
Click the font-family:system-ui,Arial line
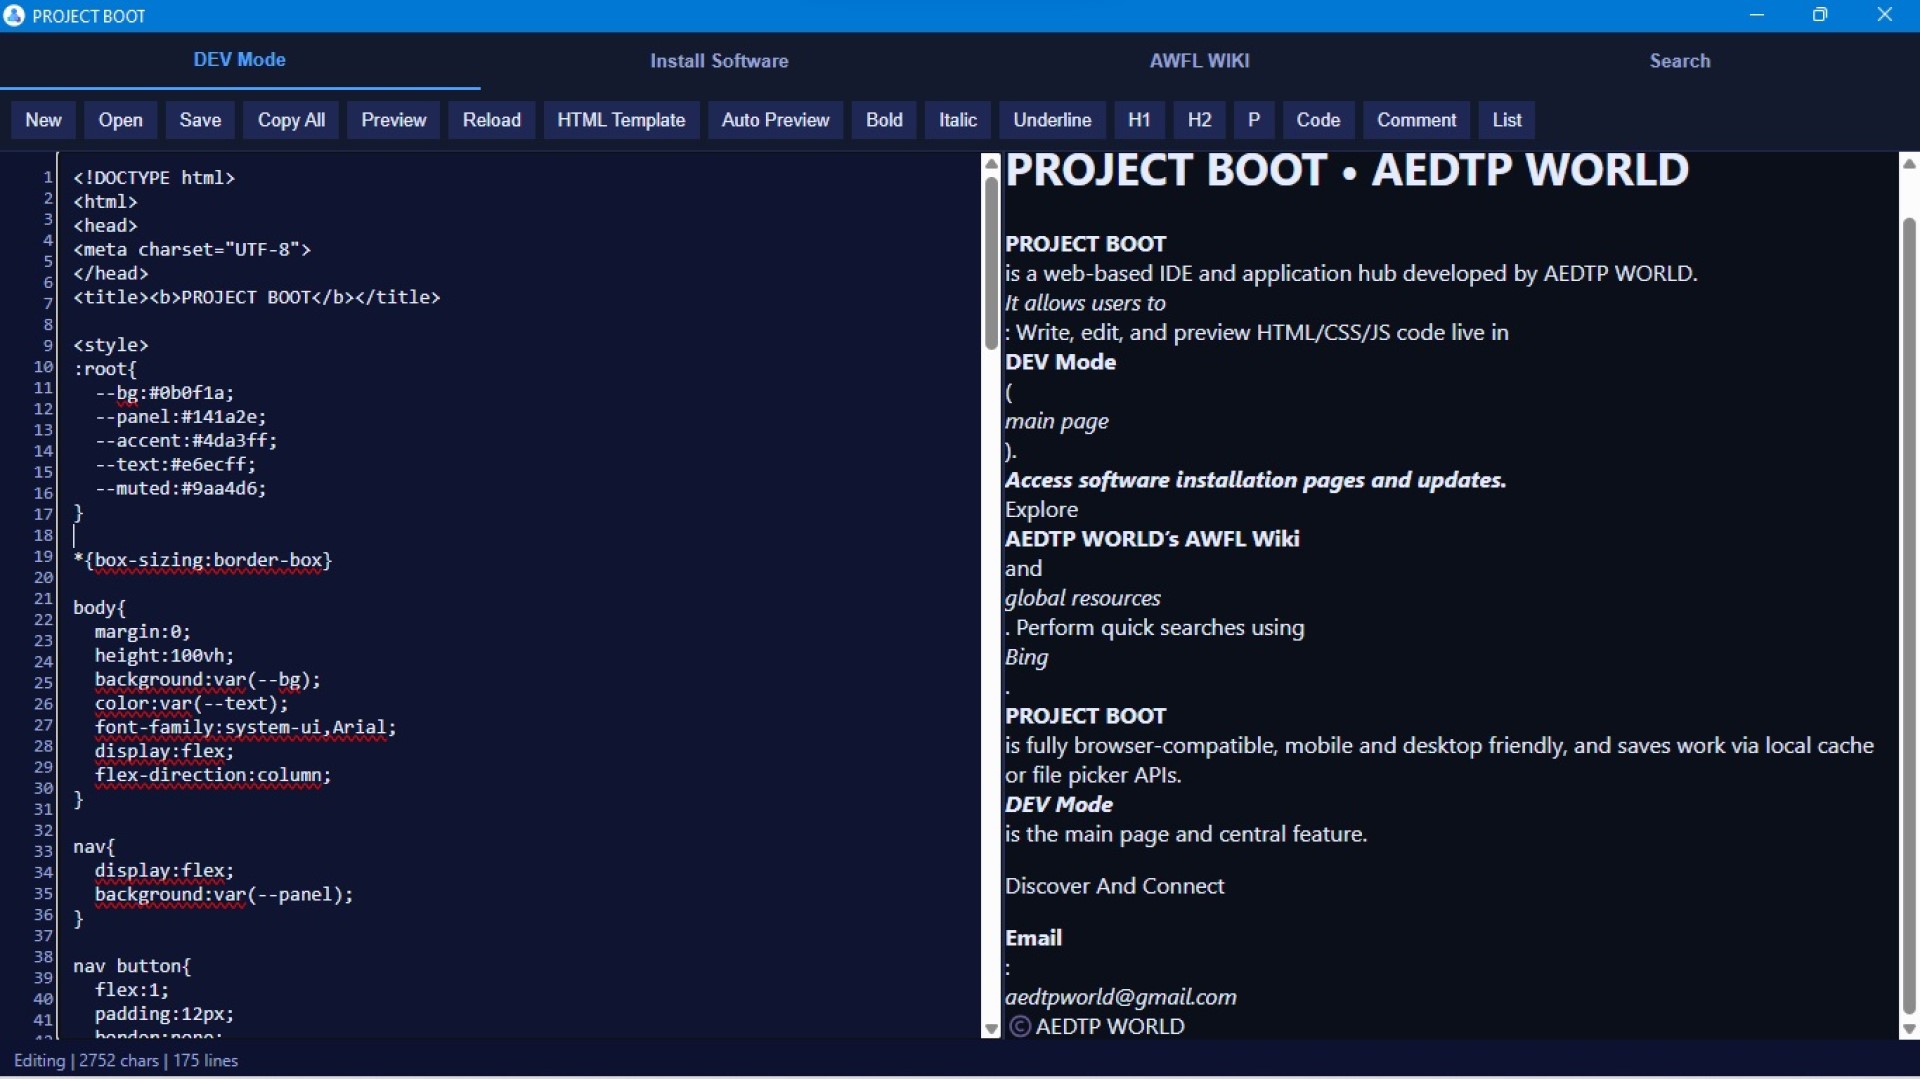coord(246,728)
